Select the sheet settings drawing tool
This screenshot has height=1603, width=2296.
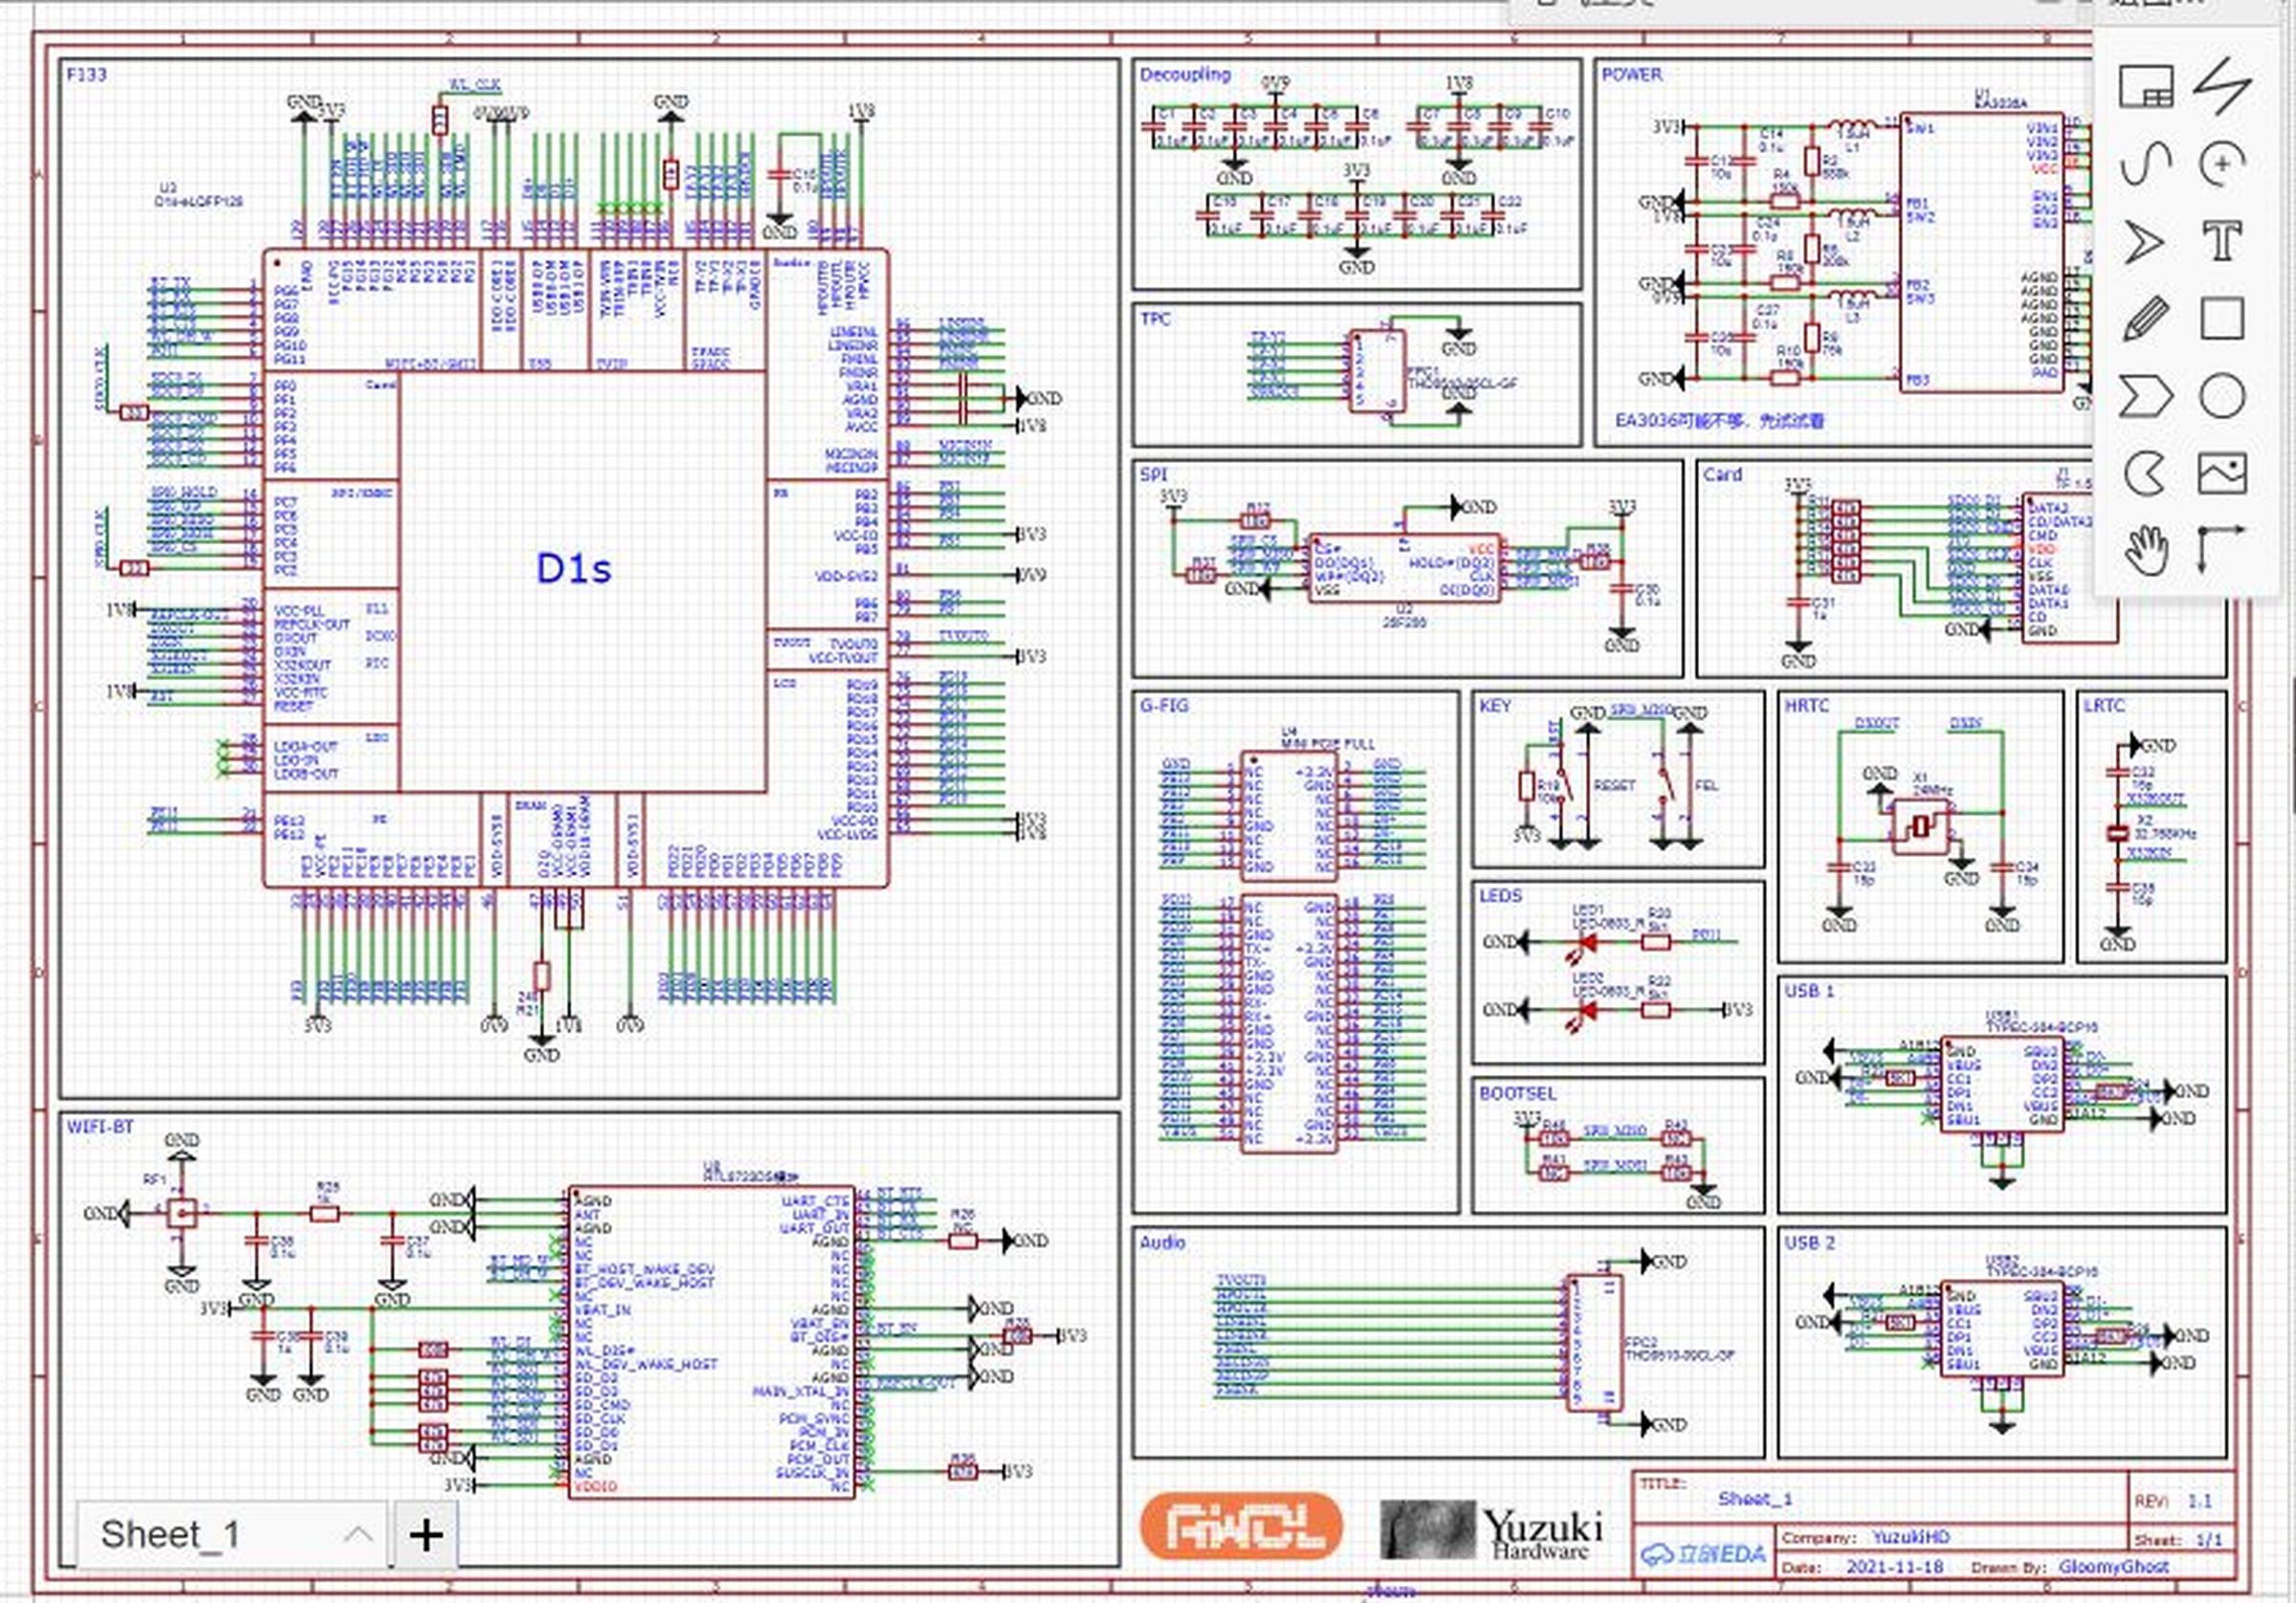2146,86
